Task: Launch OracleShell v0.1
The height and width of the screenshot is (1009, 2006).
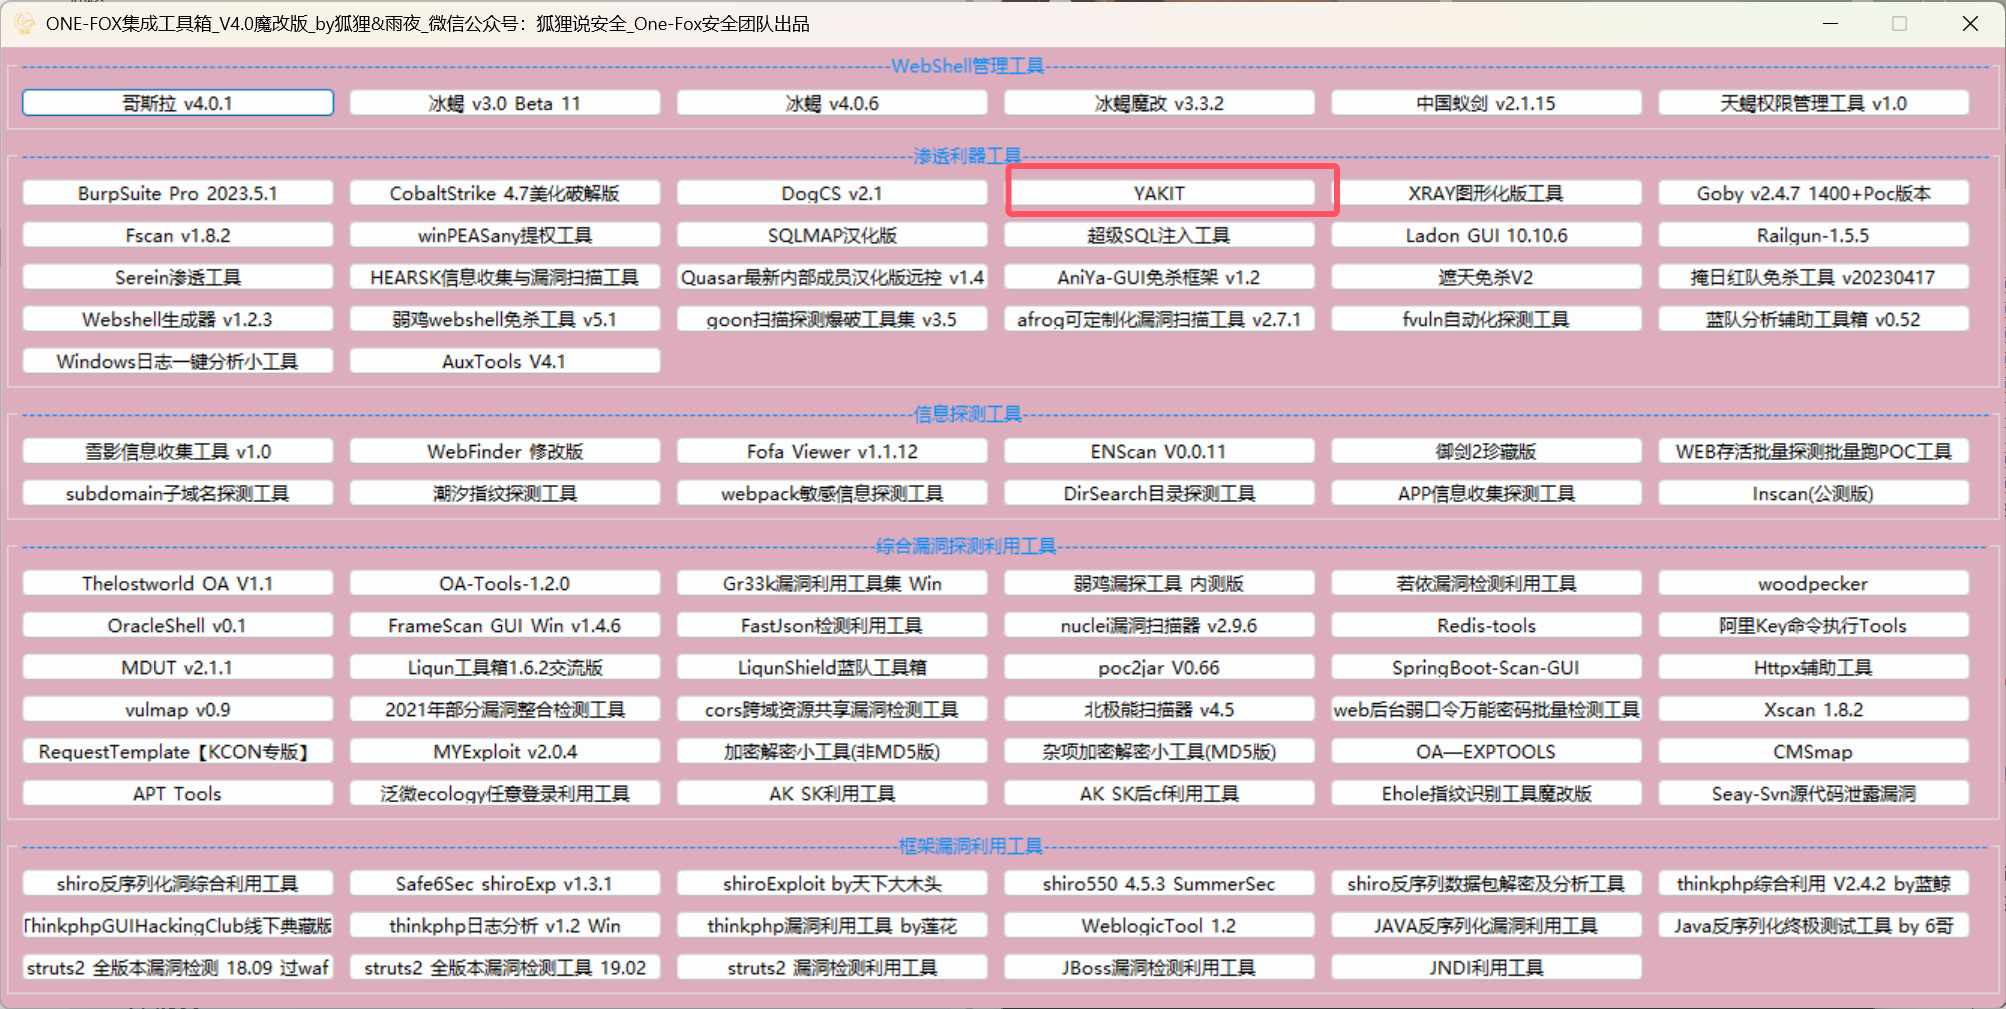Action: pos(178,625)
